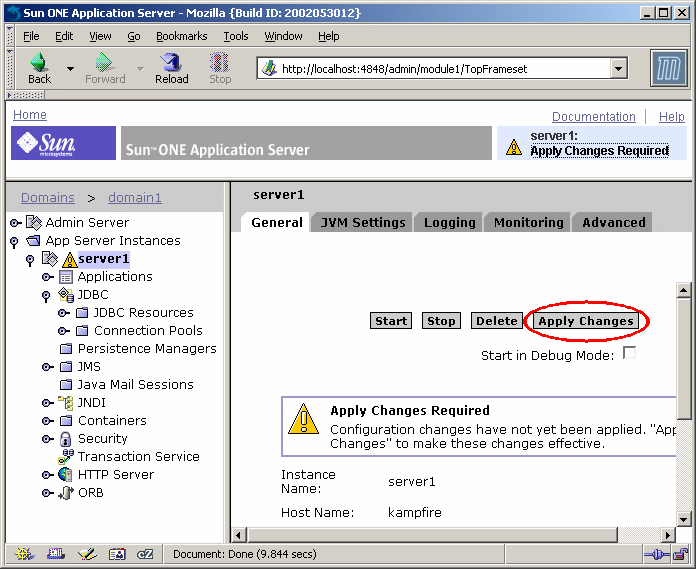The image size is (696, 569).
Task: Click the domain1 breadcrumb link
Action: [135, 198]
